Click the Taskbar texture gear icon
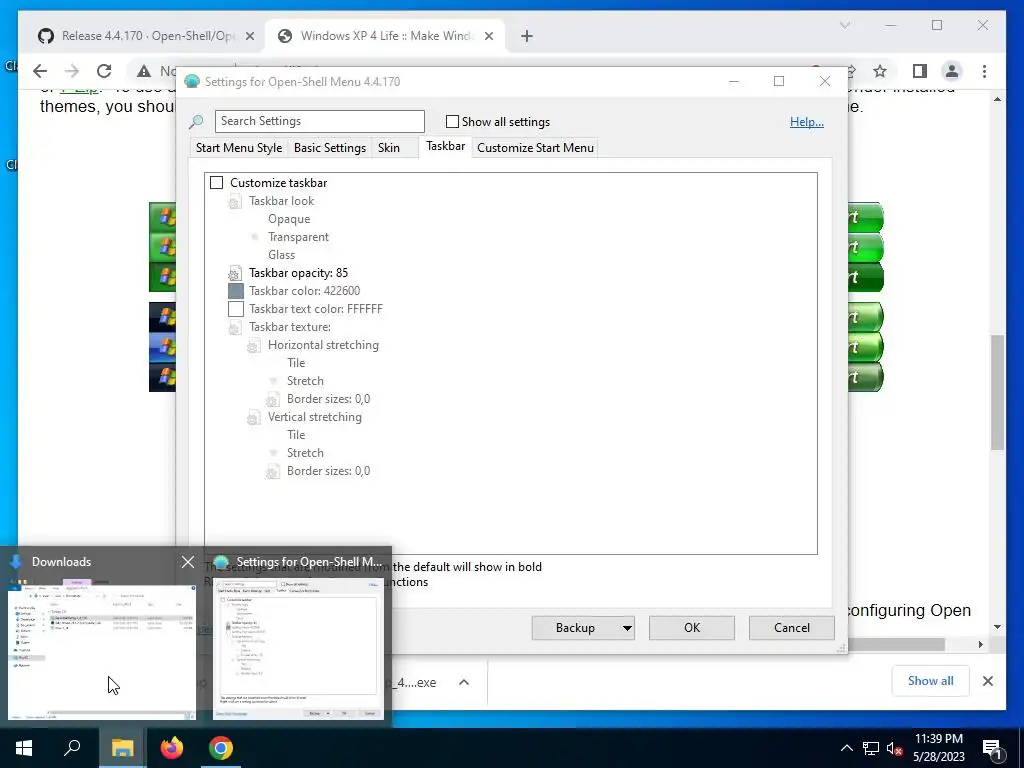The image size is (1024, 768). tap(234, 328)
